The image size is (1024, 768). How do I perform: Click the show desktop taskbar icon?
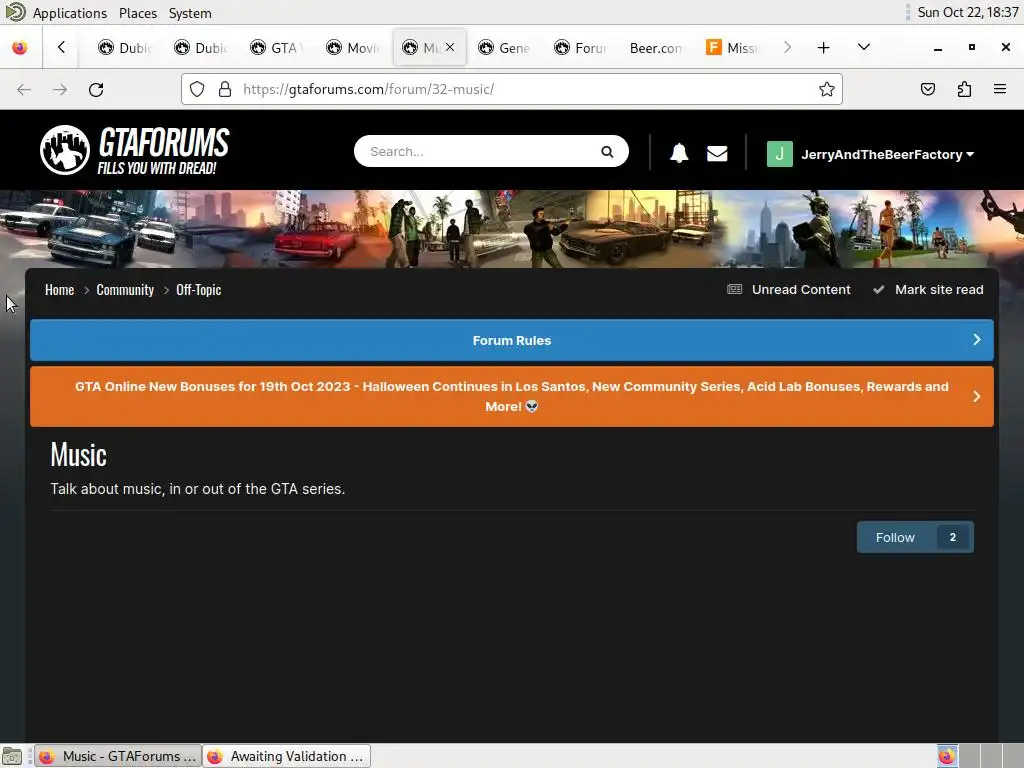coord(12,756)
